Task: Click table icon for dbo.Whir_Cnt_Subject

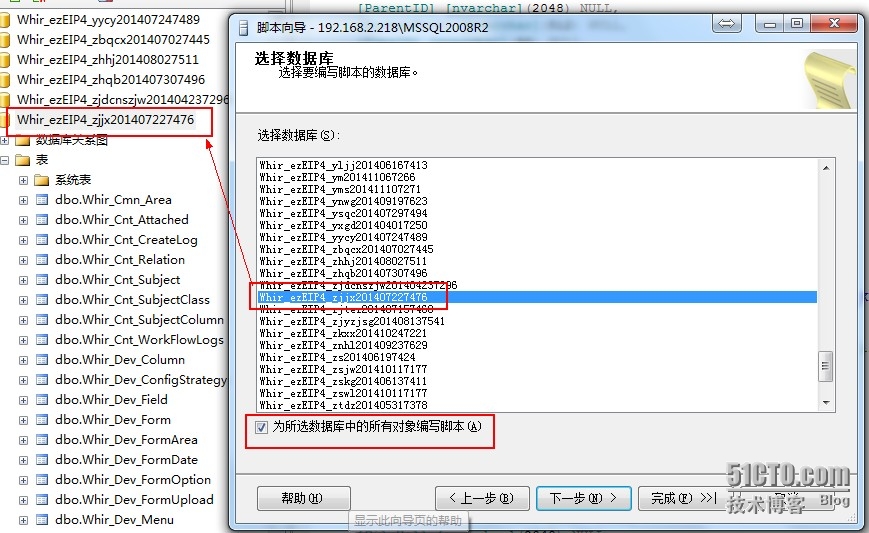Action: click(42, 280)
